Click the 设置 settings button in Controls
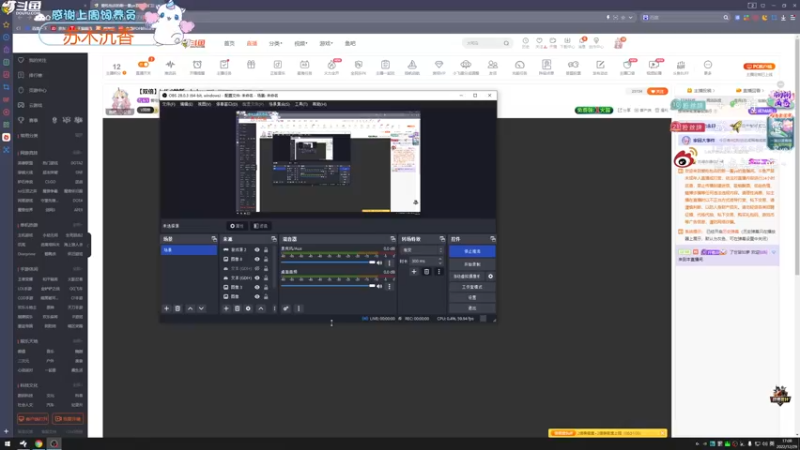This screenshot has height=450, width=800. [x=472, y=297]
